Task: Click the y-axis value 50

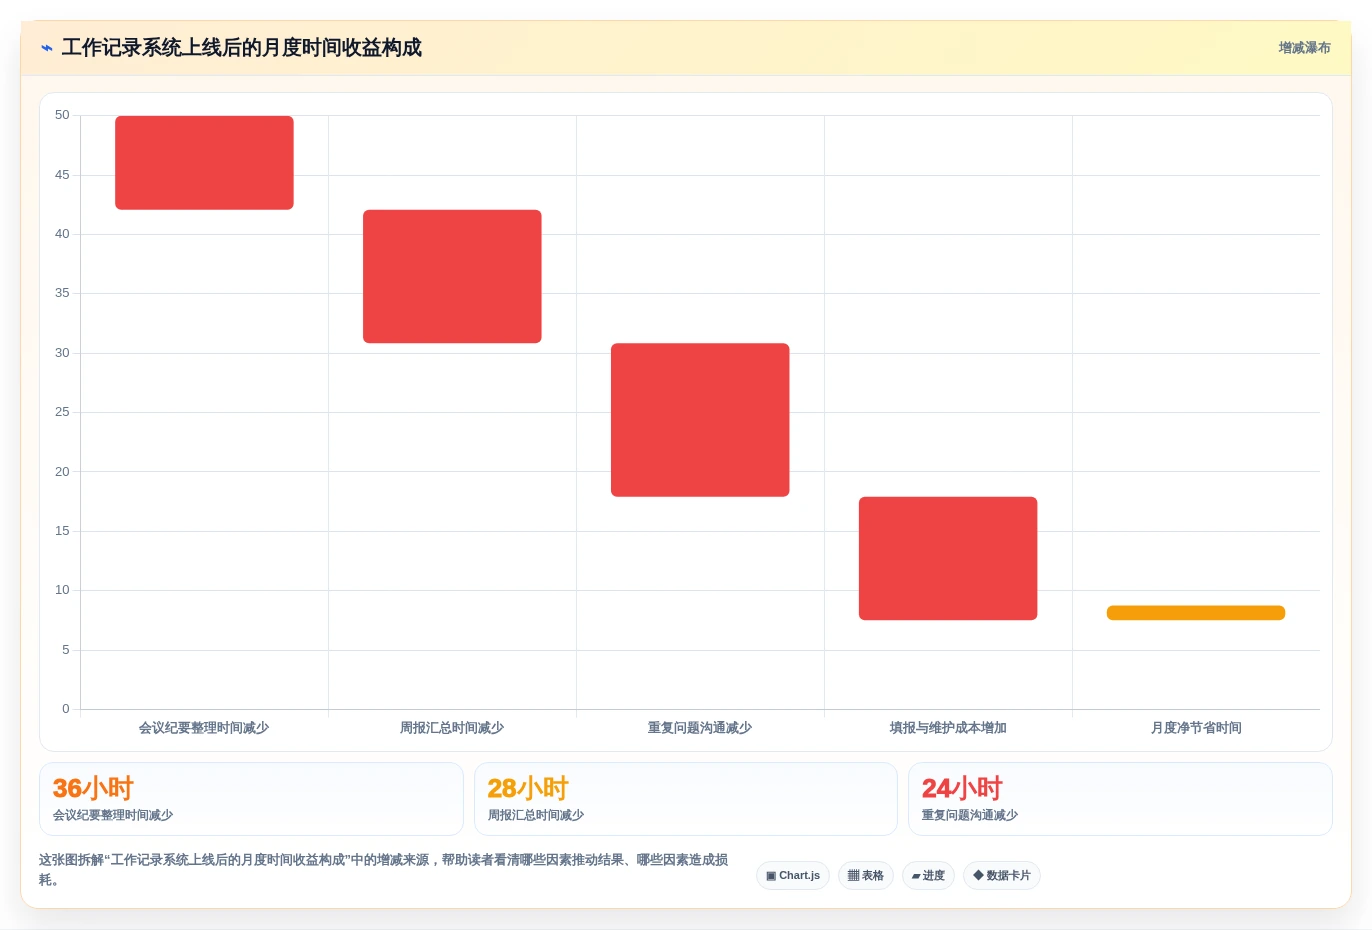Action: point(62,115)
